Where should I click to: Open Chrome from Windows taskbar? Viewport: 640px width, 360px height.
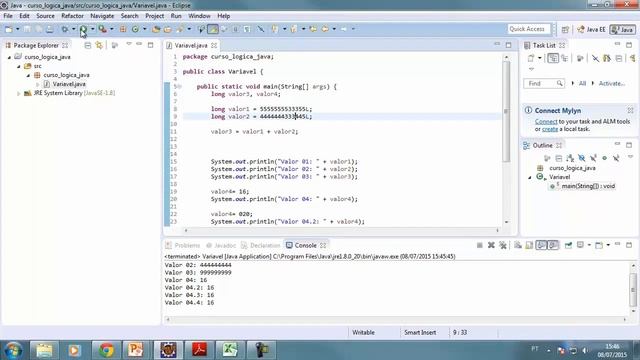(x=107, y=350)
